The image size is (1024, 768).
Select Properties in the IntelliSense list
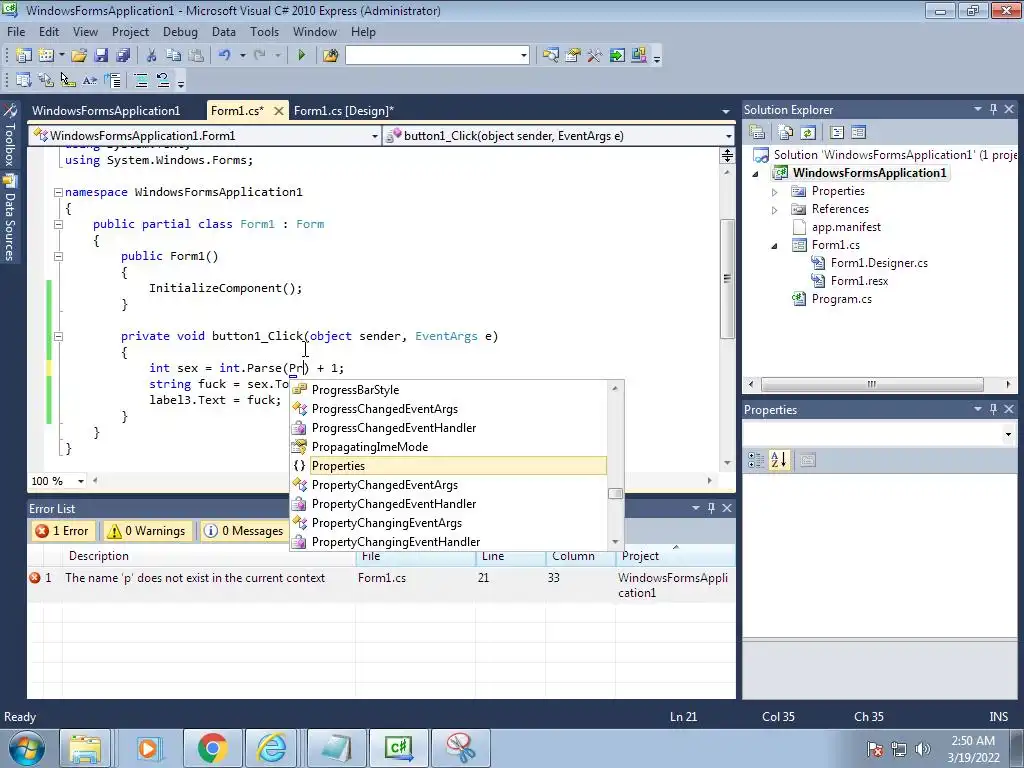449,466
